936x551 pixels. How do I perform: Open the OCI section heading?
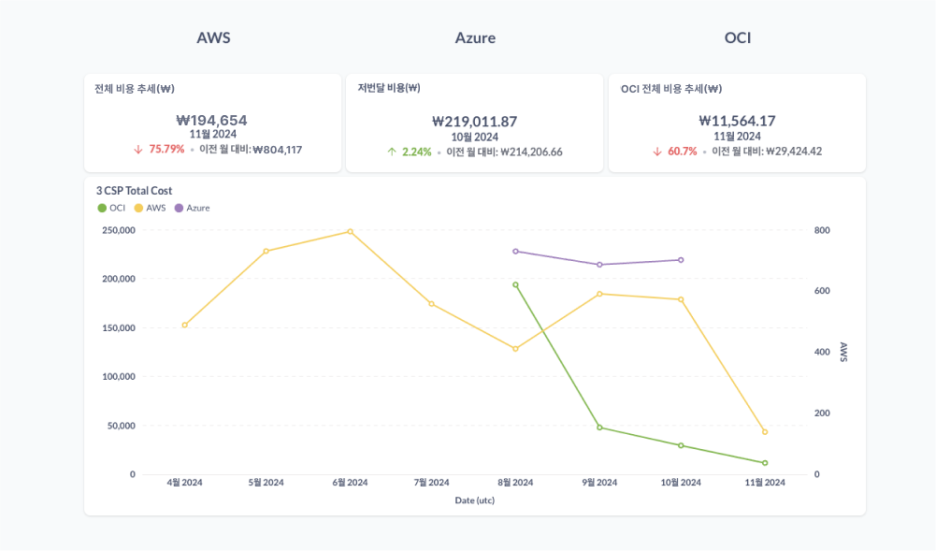pos(738,38)
